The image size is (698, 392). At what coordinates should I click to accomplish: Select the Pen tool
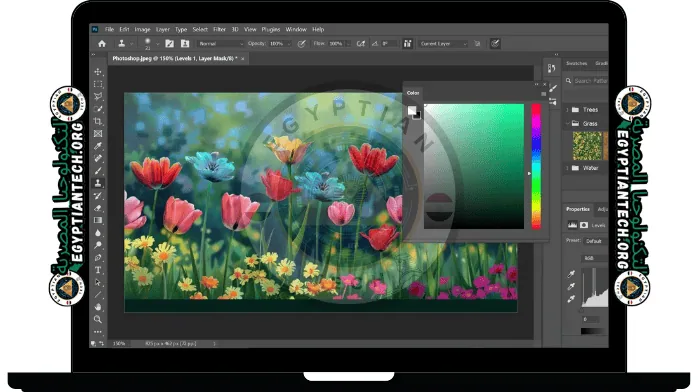coord(98,258)
